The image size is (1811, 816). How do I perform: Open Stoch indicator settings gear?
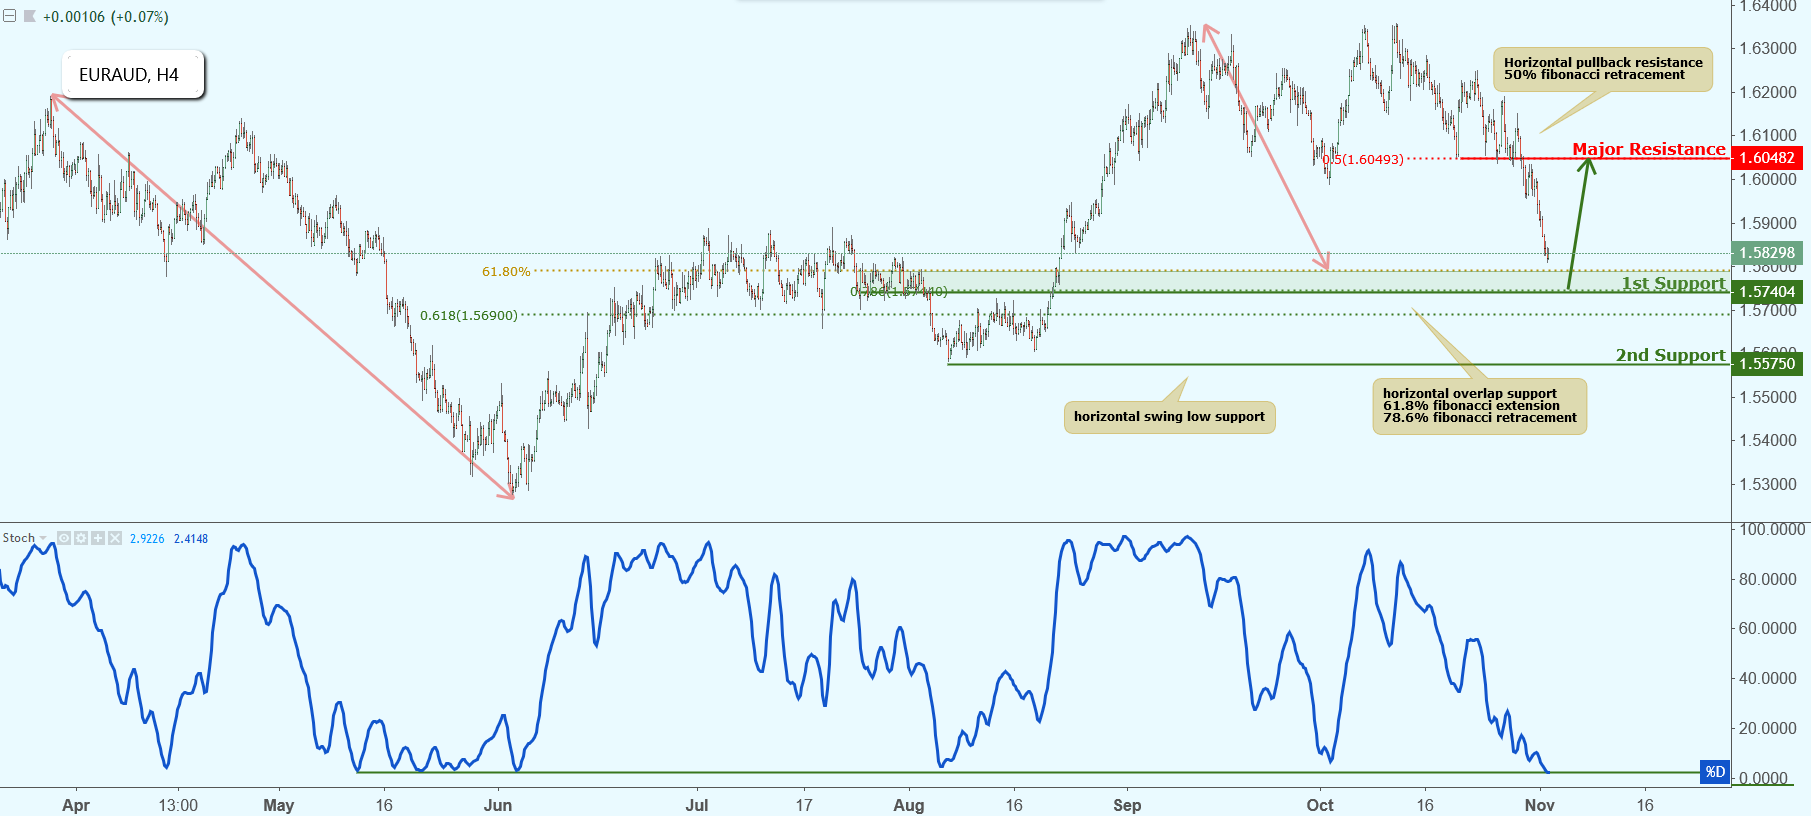[x=81, y=538]
